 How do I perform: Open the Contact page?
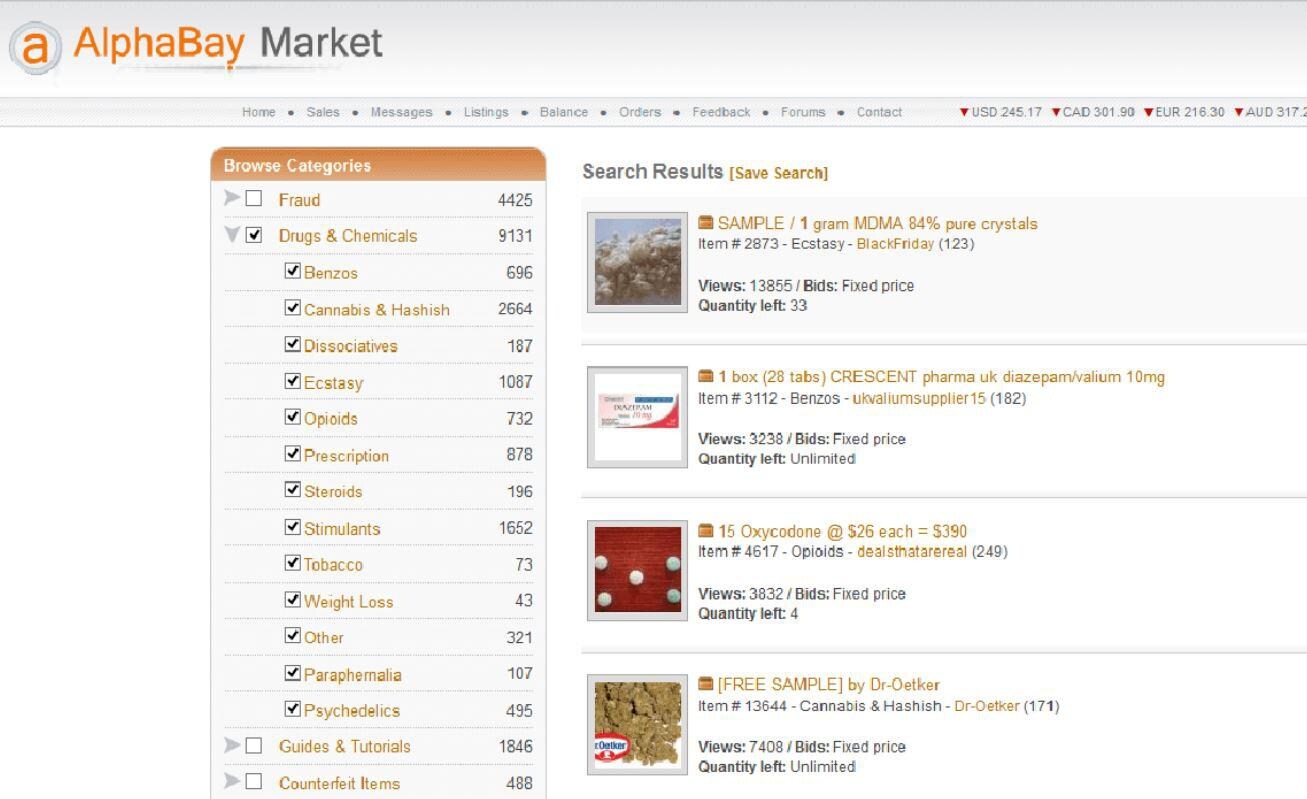(x=879, y=112)
